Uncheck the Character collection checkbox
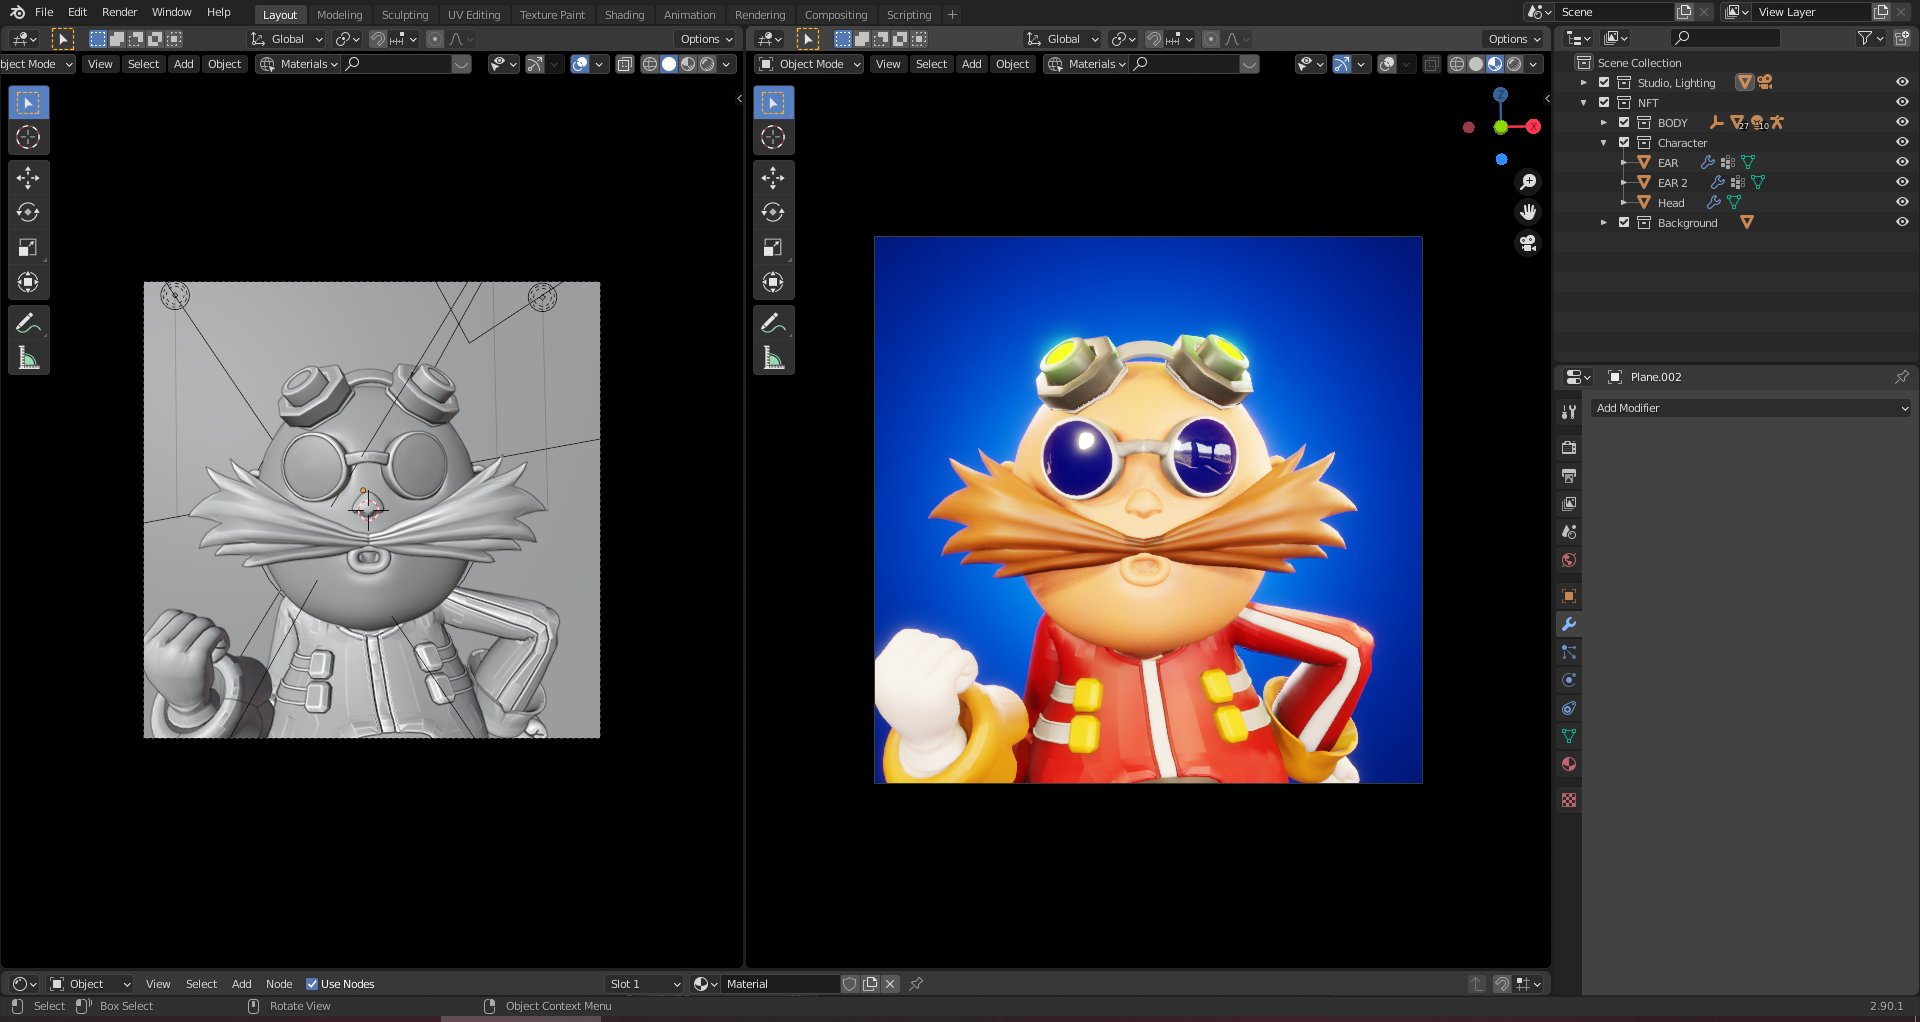This screenshot has height=1022, width=1920. click(x=1624, y=142)
